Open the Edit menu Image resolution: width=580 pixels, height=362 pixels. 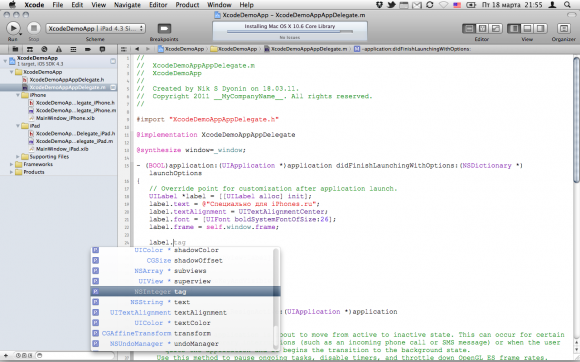(x=77, y=5)
